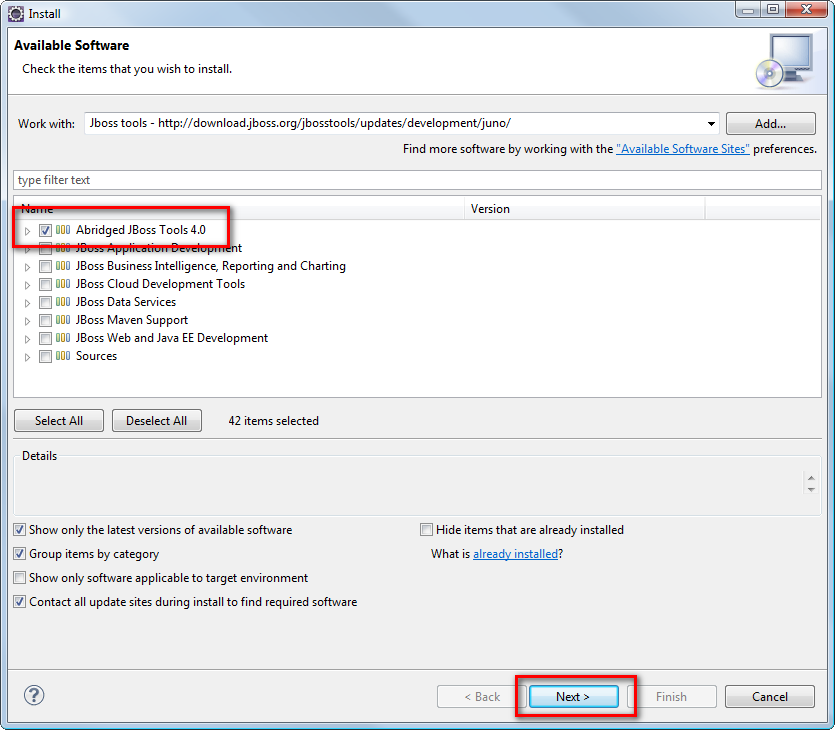The image size is (835, 730).
Task: Click the JBoss Web and Java EE category icon
Action: [63, 338]
